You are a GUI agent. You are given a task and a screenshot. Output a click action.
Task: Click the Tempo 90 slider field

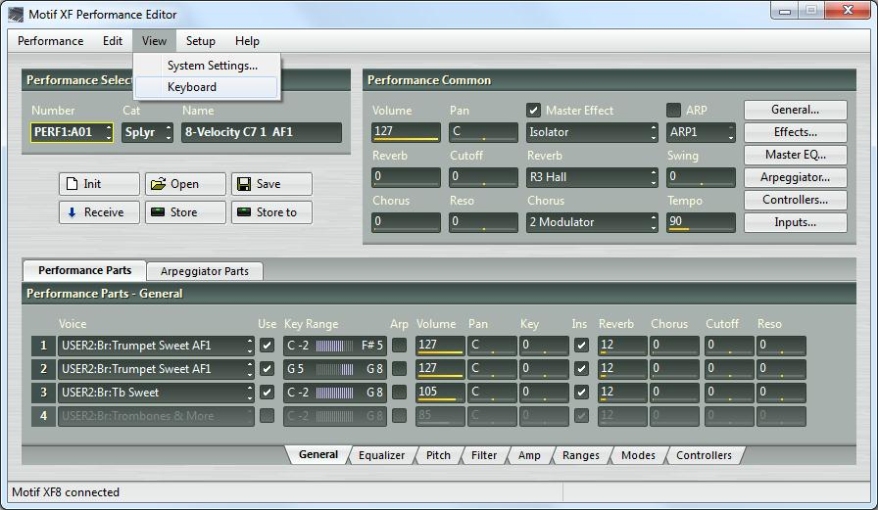pyautogui.click(x=701, y=222)
